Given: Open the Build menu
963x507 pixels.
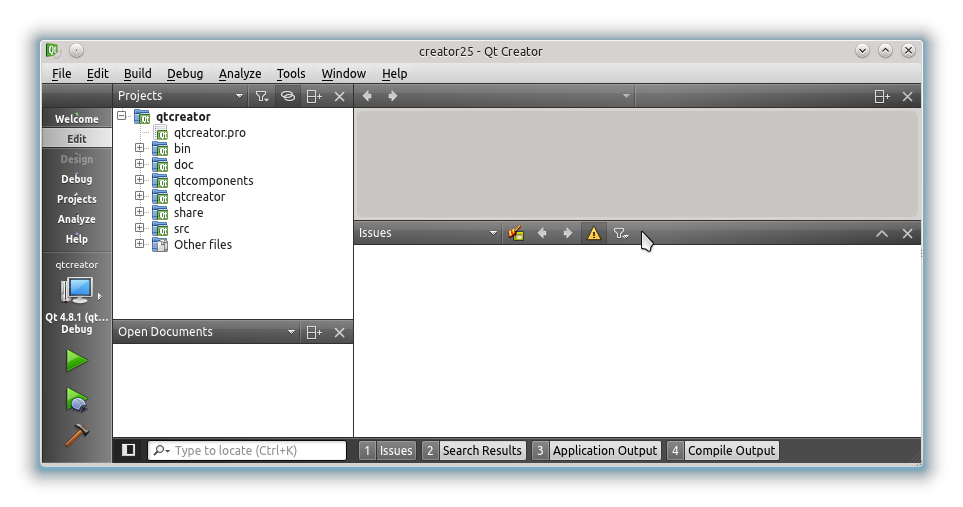Looking at the screenshot, I should [x=137, y=73].
